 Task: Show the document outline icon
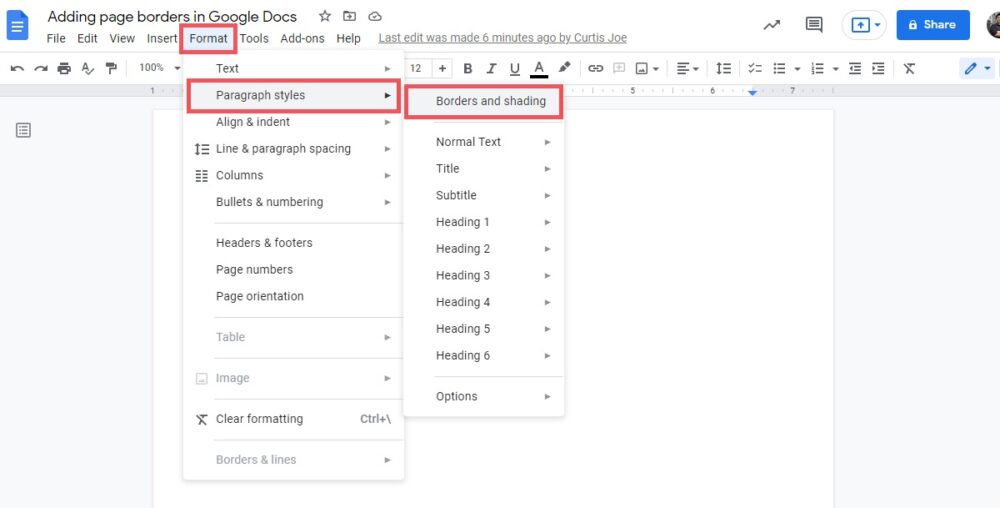[x=23, y=130]
